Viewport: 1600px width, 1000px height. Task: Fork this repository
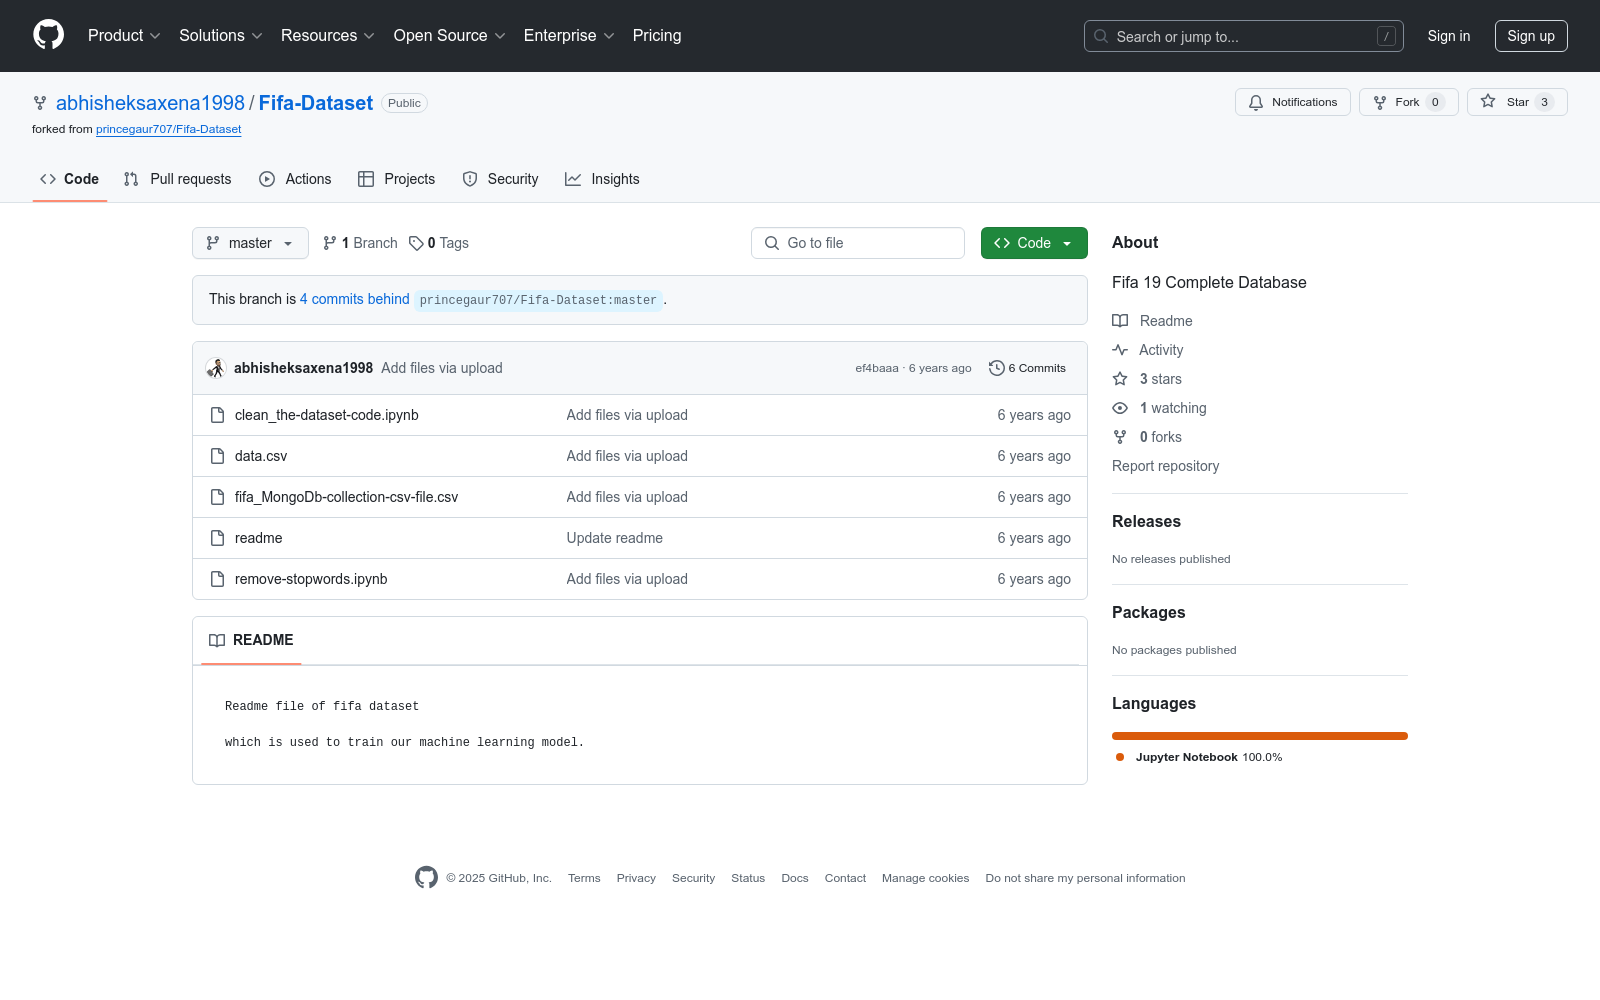(1409, 102)
